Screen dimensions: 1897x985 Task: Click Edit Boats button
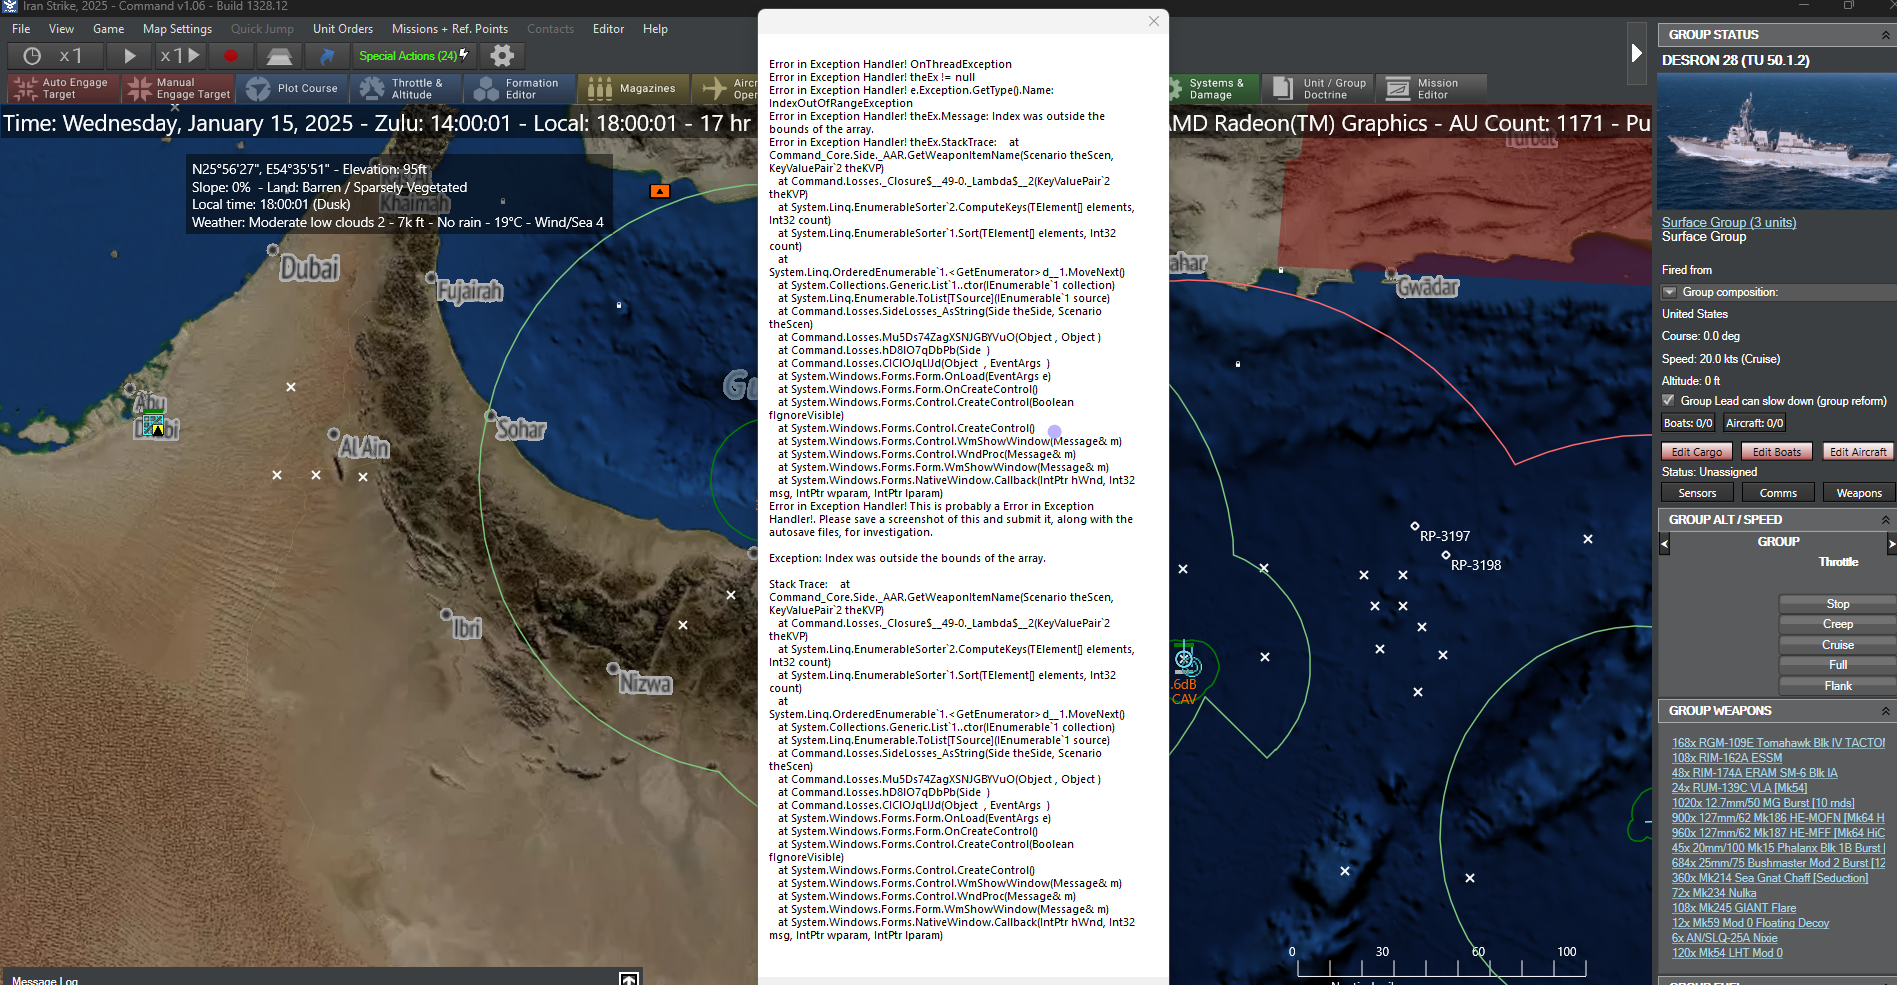click(1777, 452)
